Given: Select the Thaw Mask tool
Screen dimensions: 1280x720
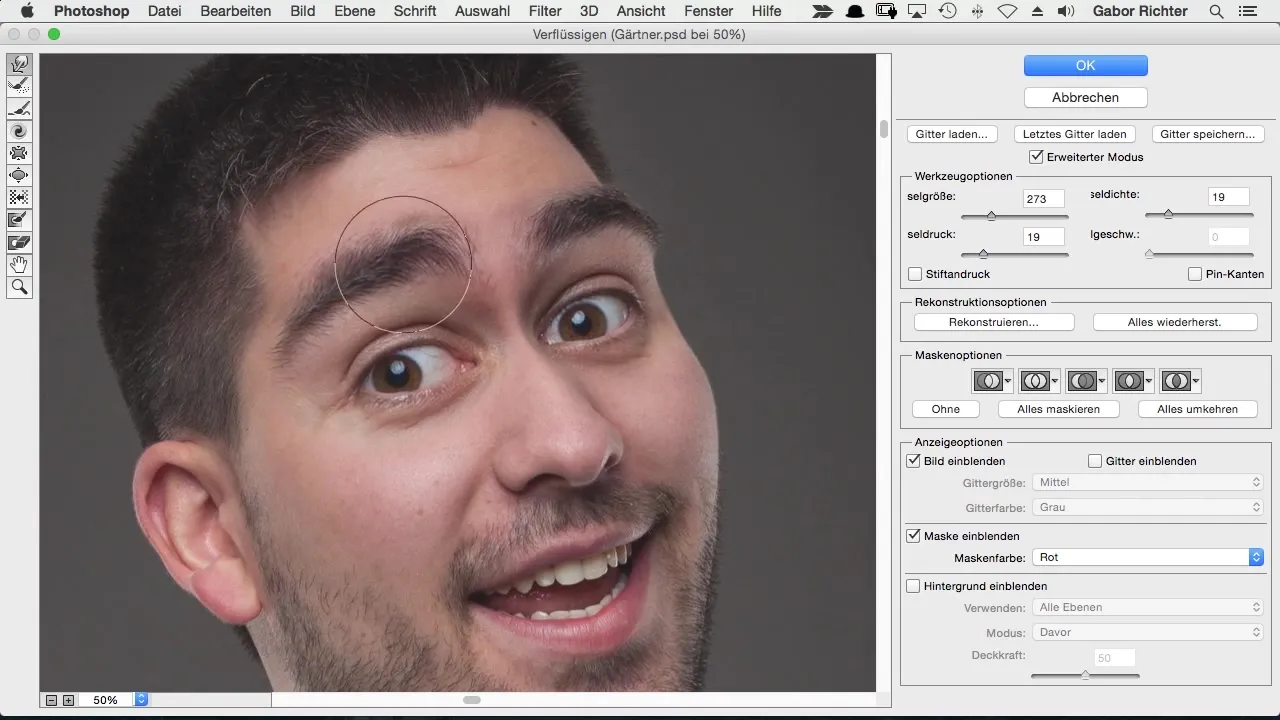Looking at the screenshot, I should coord(19,241).
